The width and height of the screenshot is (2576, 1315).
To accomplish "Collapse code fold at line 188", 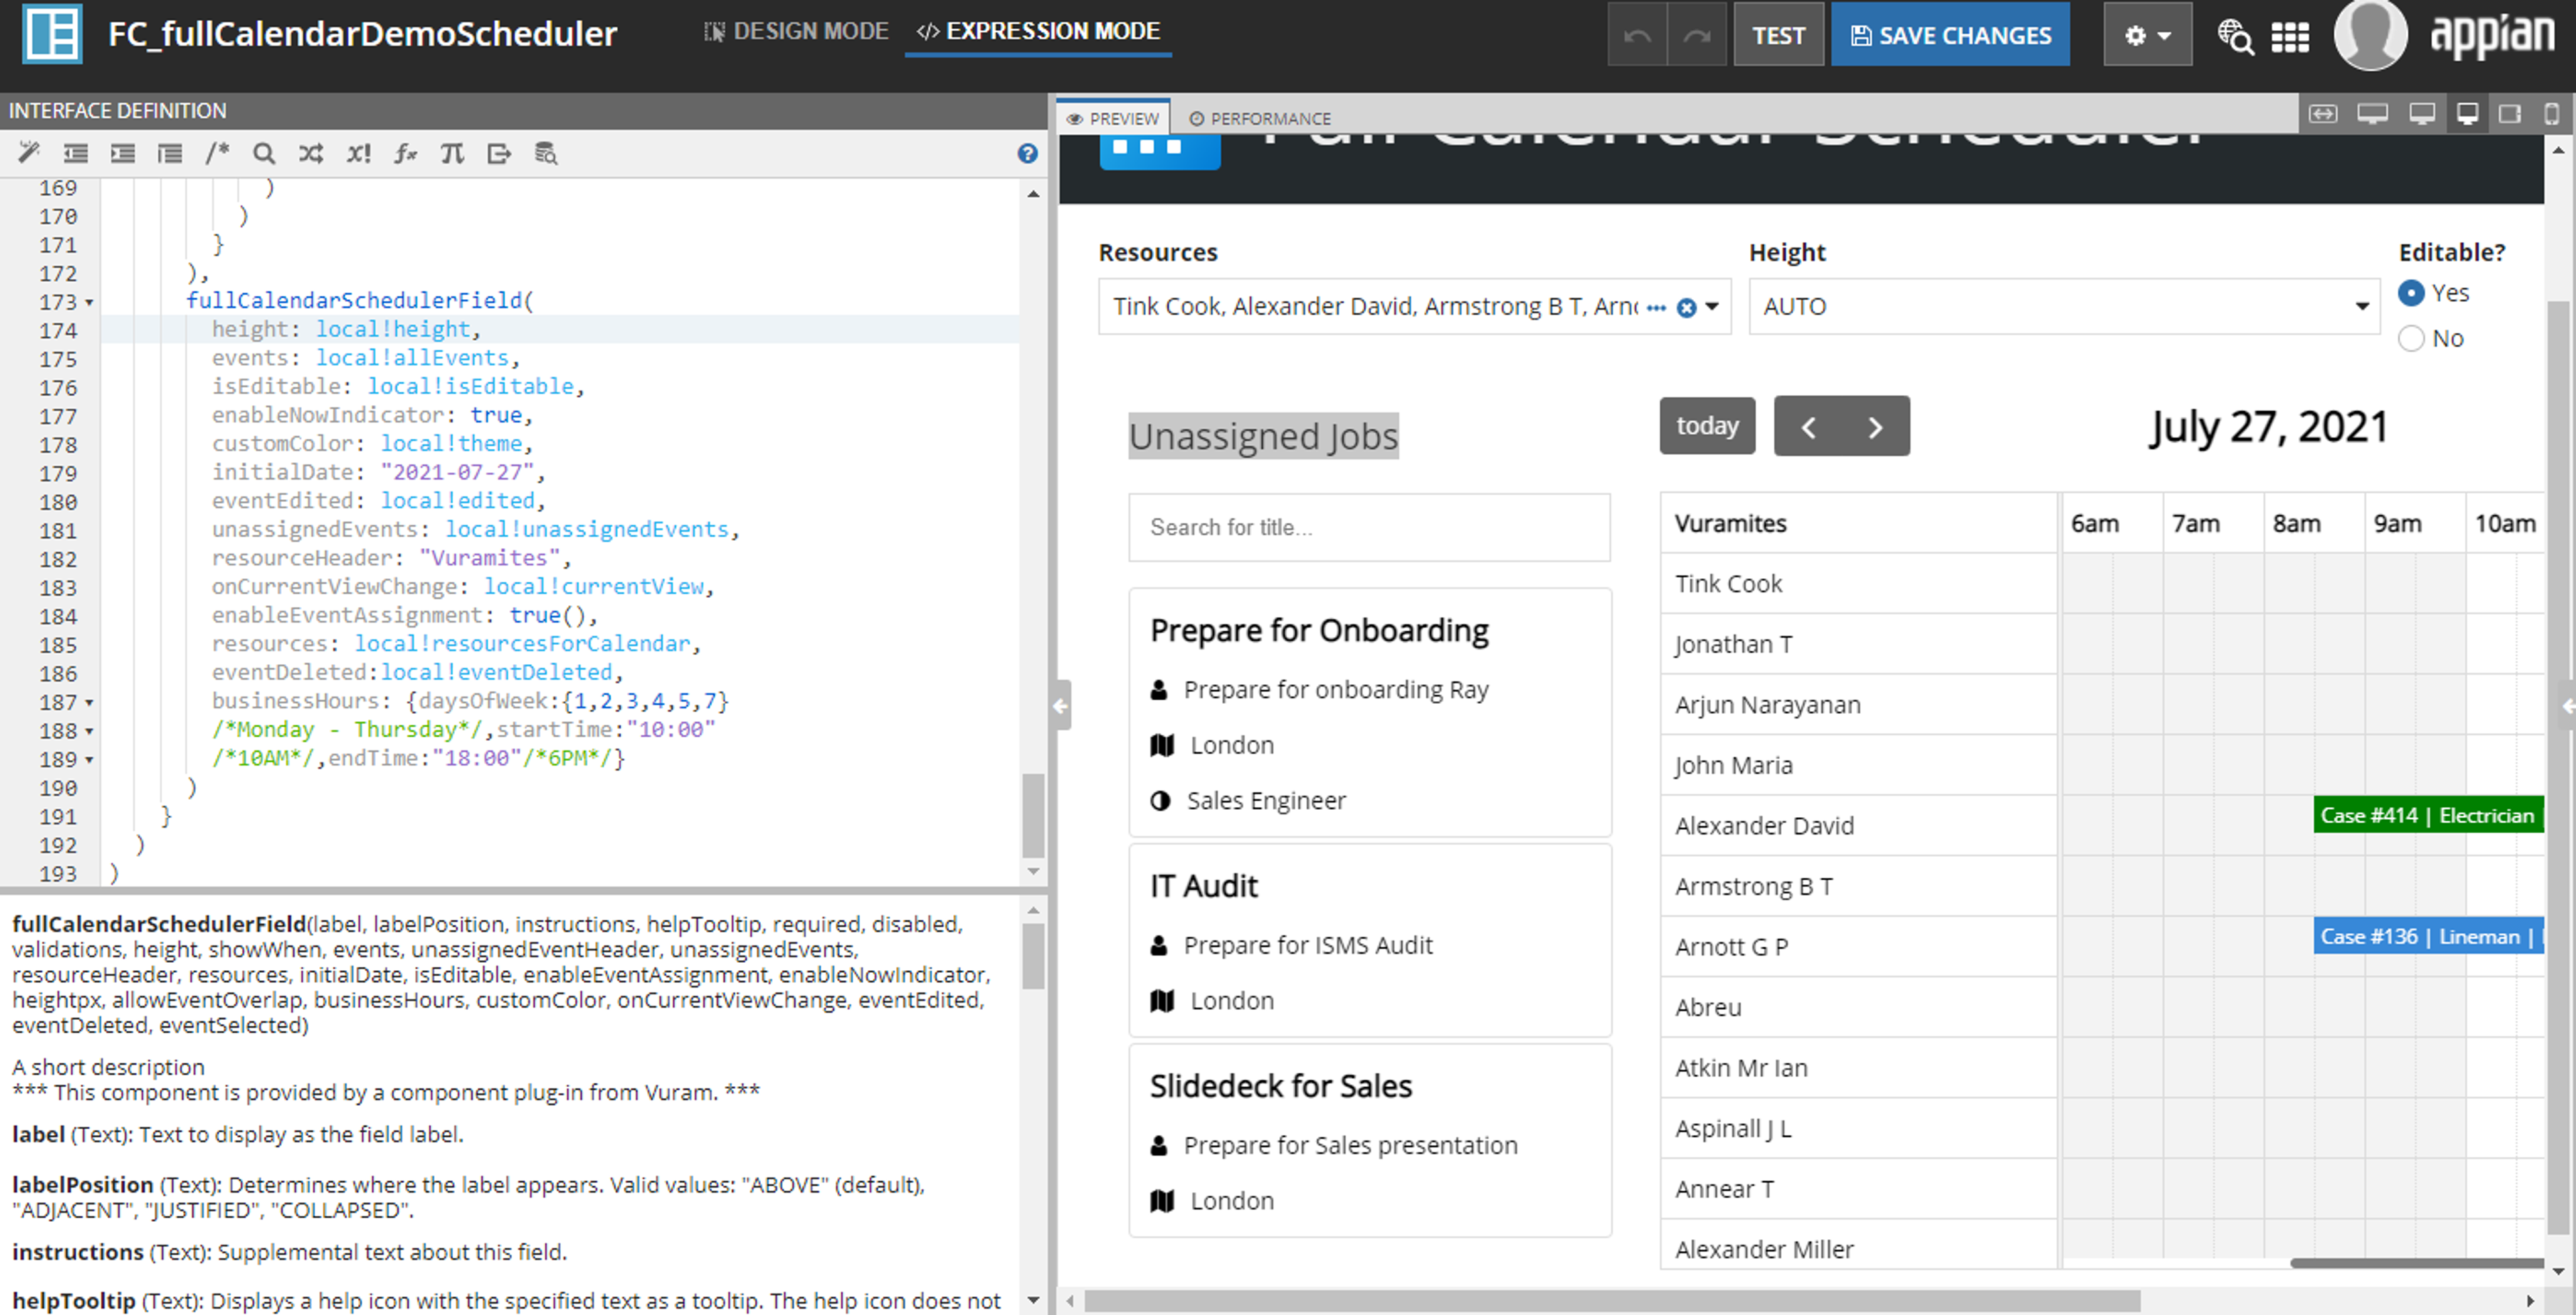I will 89,732.
